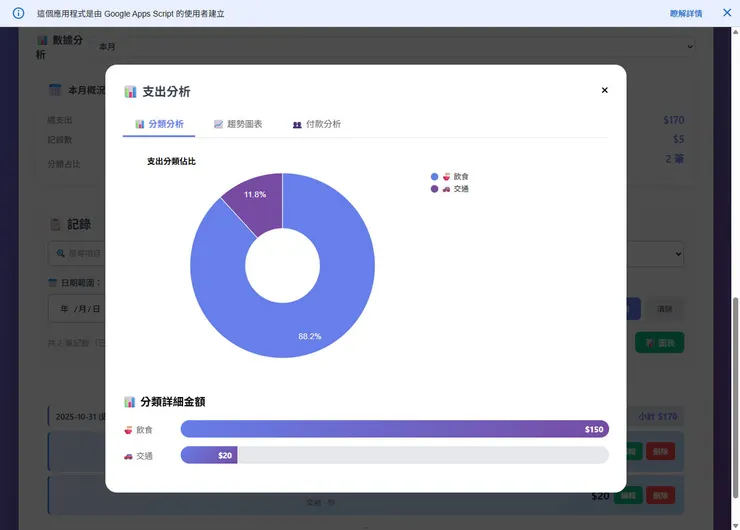
Task: Click the search field in 記錄 section
Action: [x=77, y=253]
